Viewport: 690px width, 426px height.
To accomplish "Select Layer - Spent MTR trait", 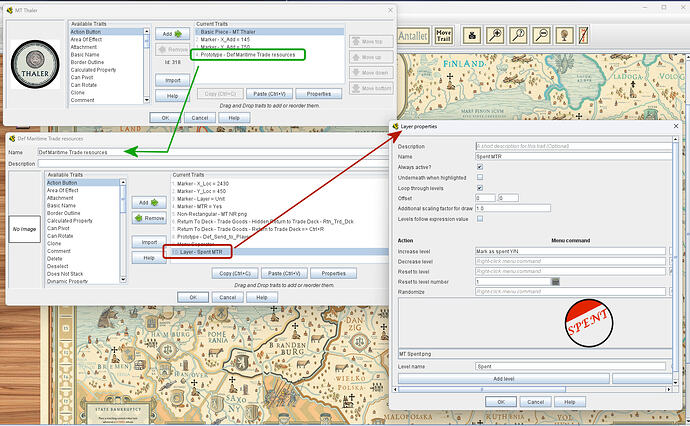I will (201, 253).
